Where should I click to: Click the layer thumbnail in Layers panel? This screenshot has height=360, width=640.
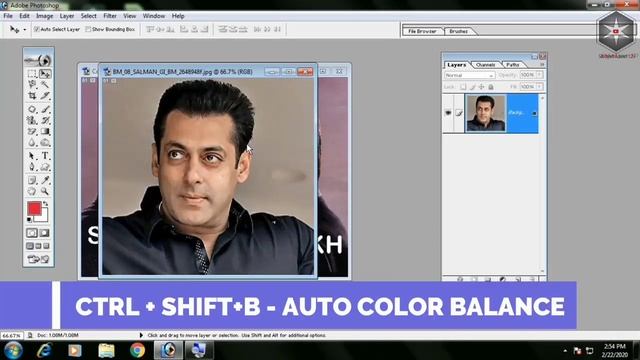click(485, 113)
